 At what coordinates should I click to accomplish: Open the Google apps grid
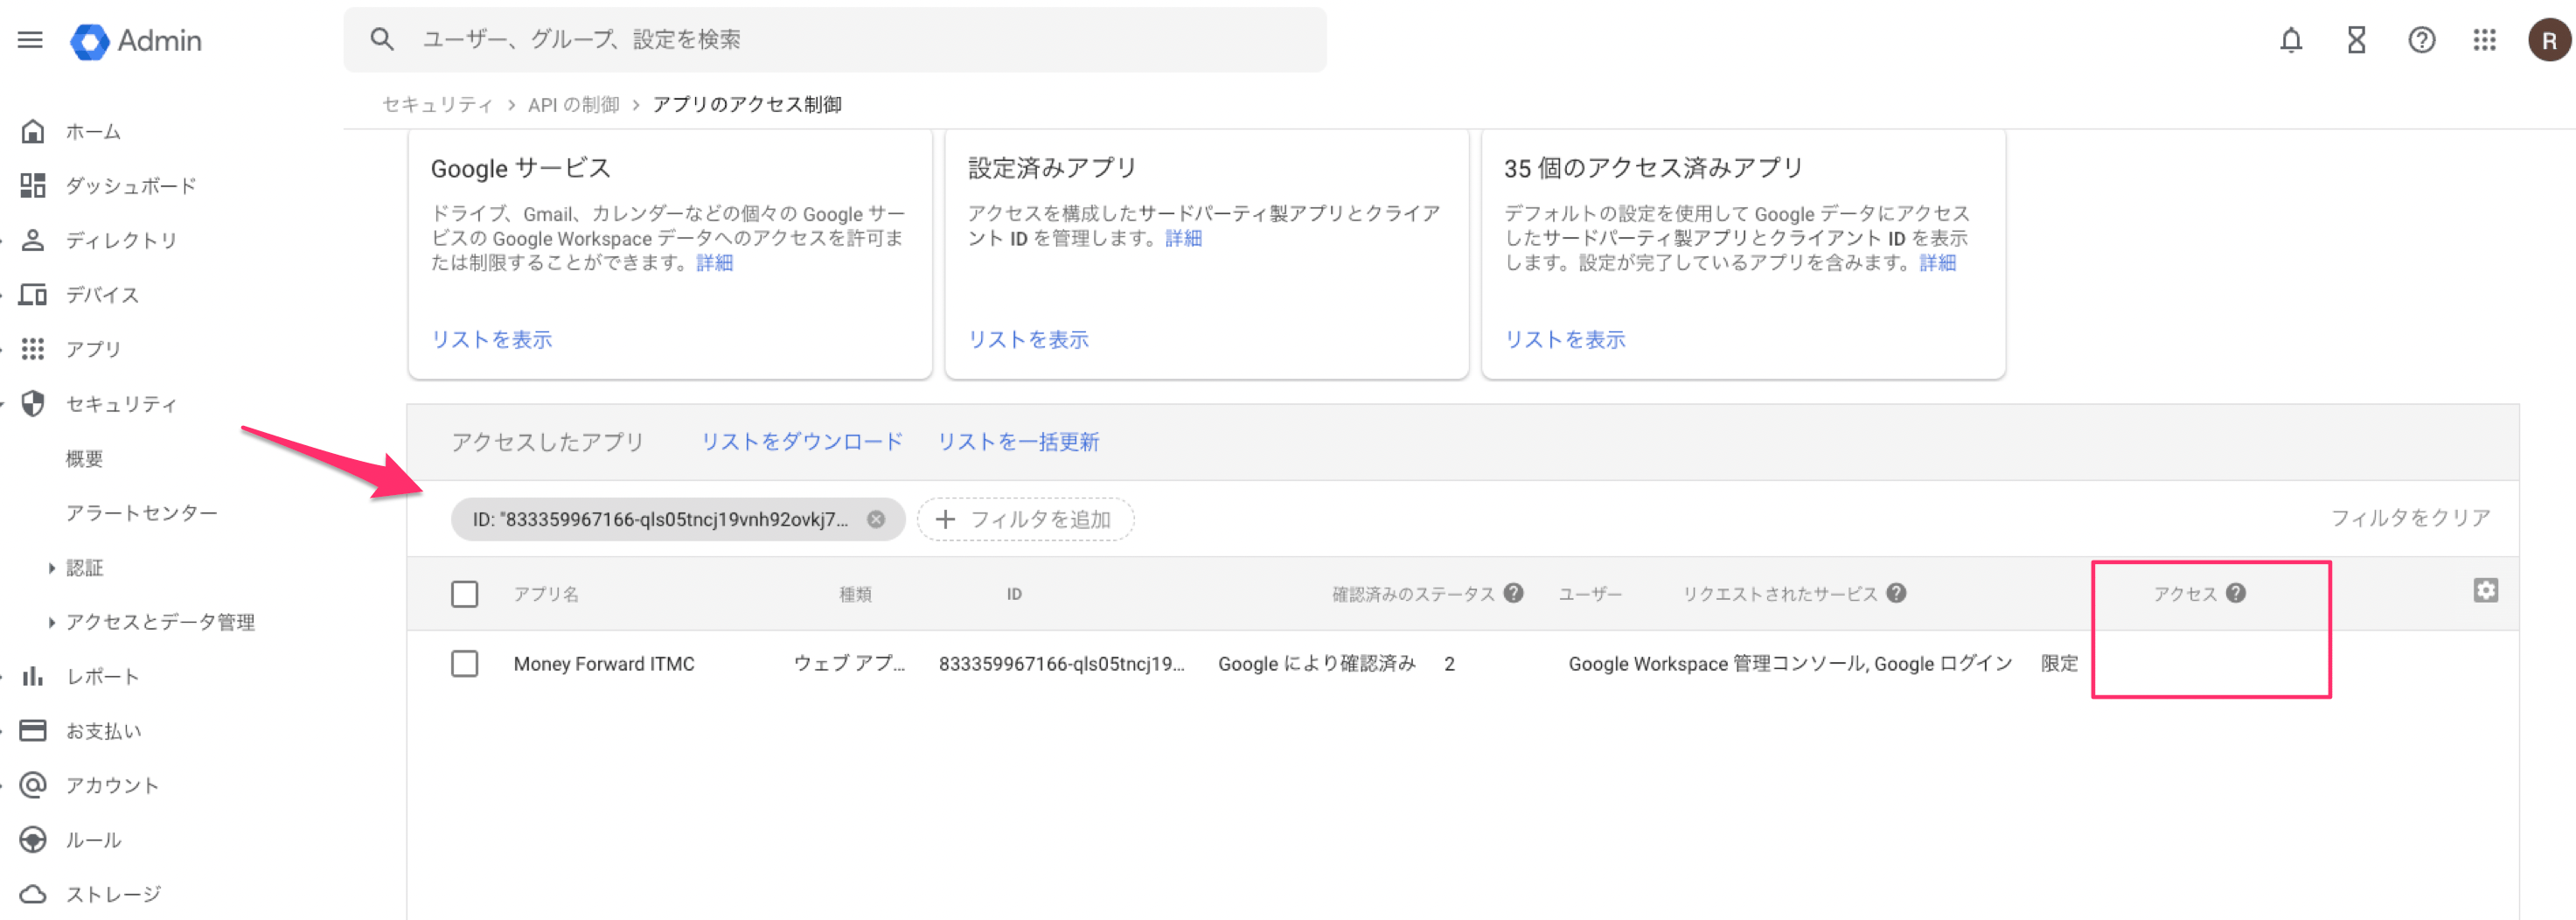coord(2485,40)
